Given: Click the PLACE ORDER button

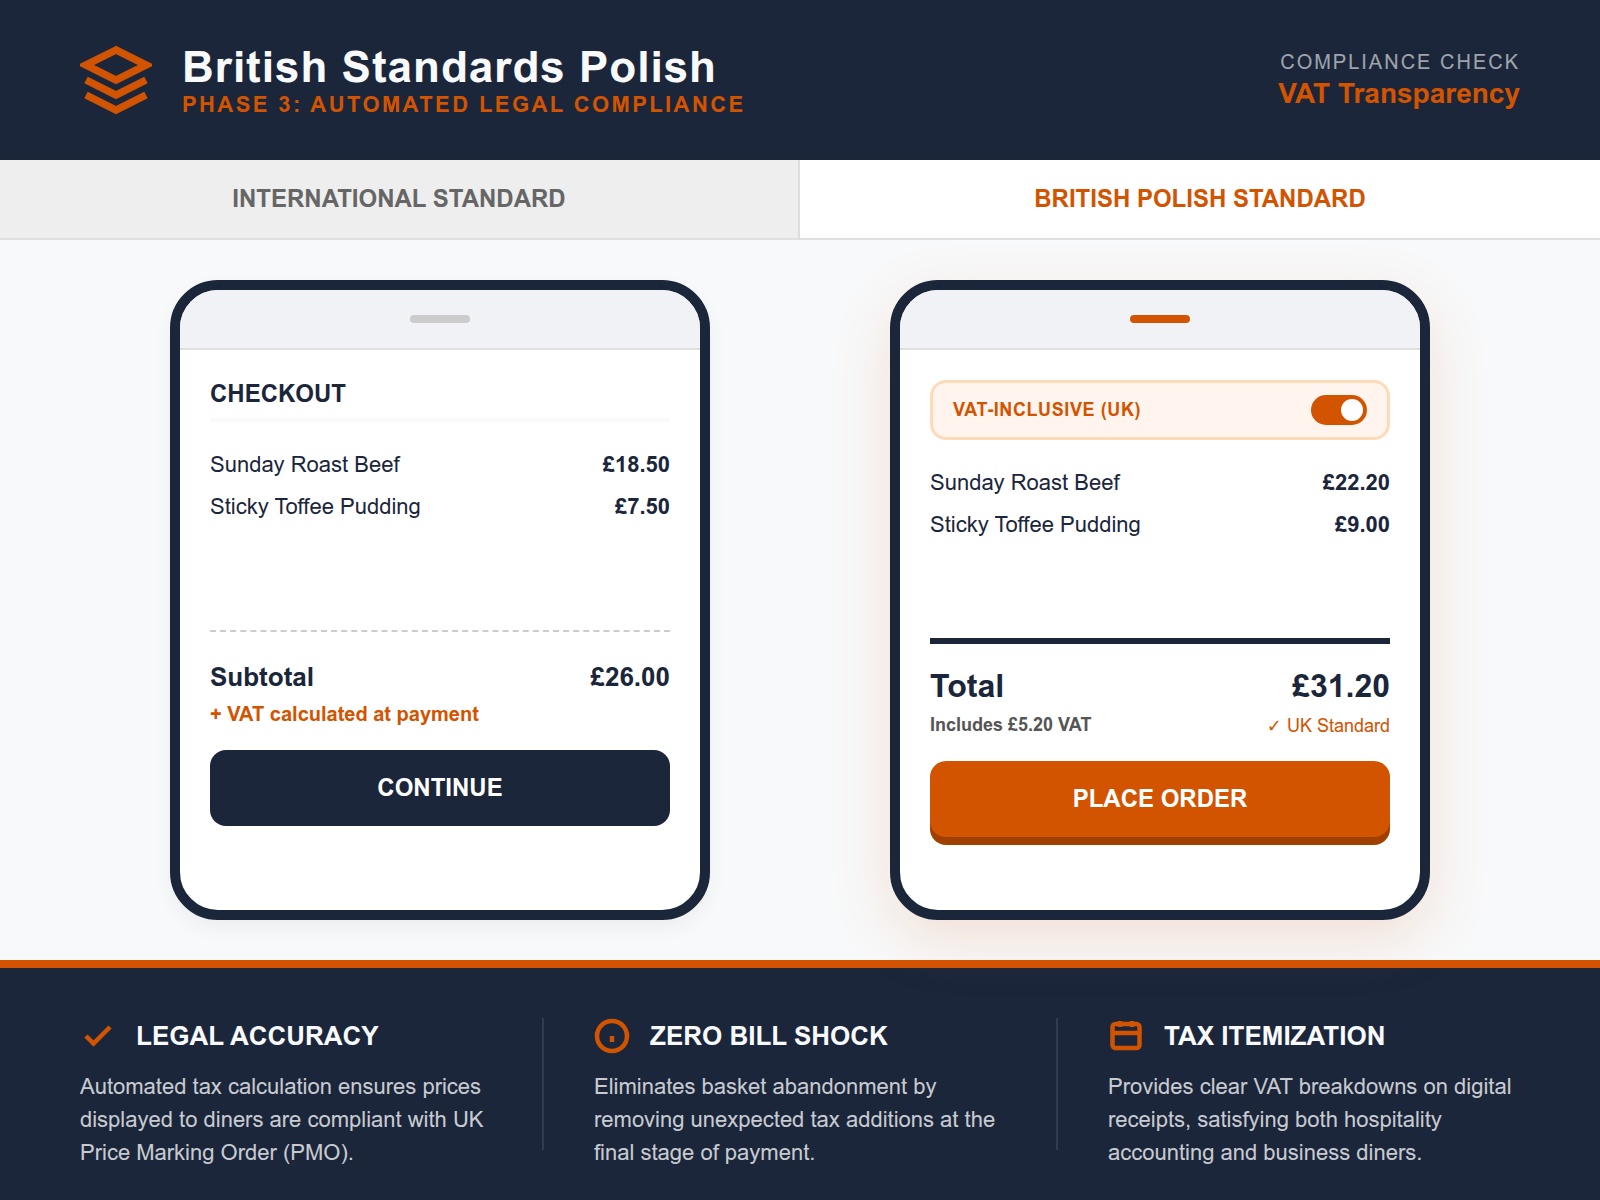Looking at the screenshot, I should [1159, 799].
